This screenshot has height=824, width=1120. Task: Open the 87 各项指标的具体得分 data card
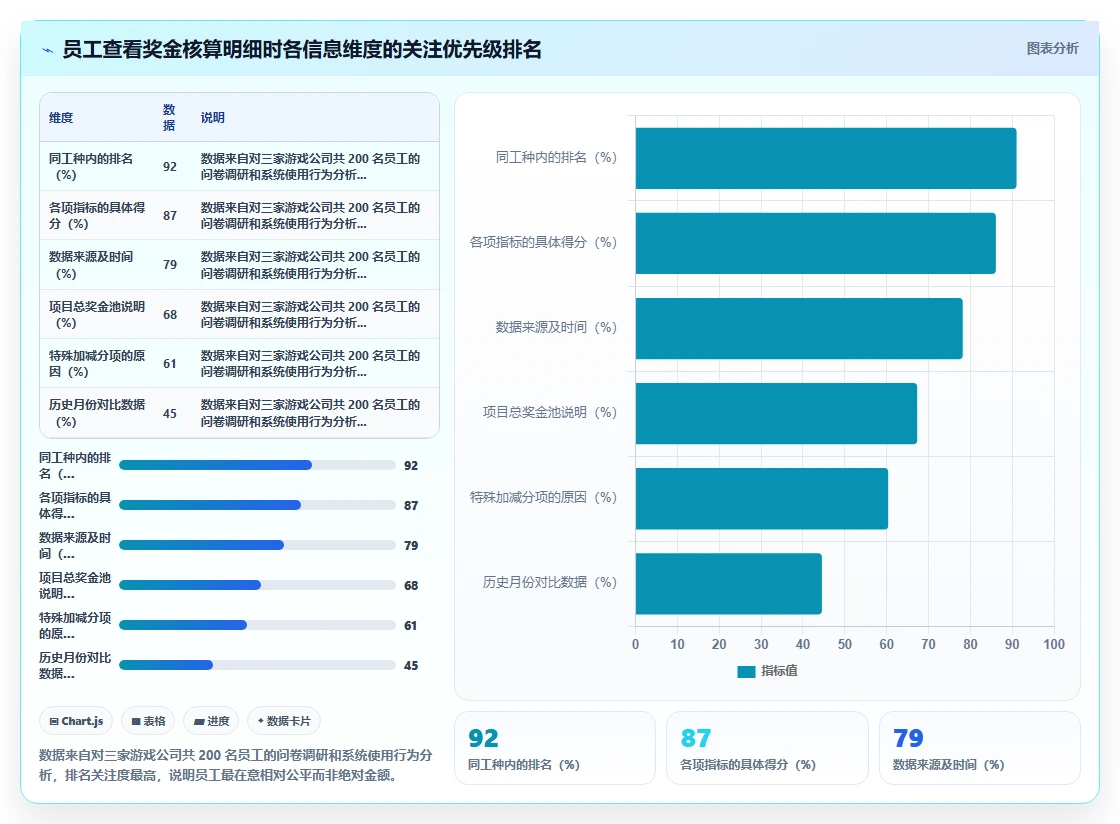pyautogui.click(x=767, y=748)
